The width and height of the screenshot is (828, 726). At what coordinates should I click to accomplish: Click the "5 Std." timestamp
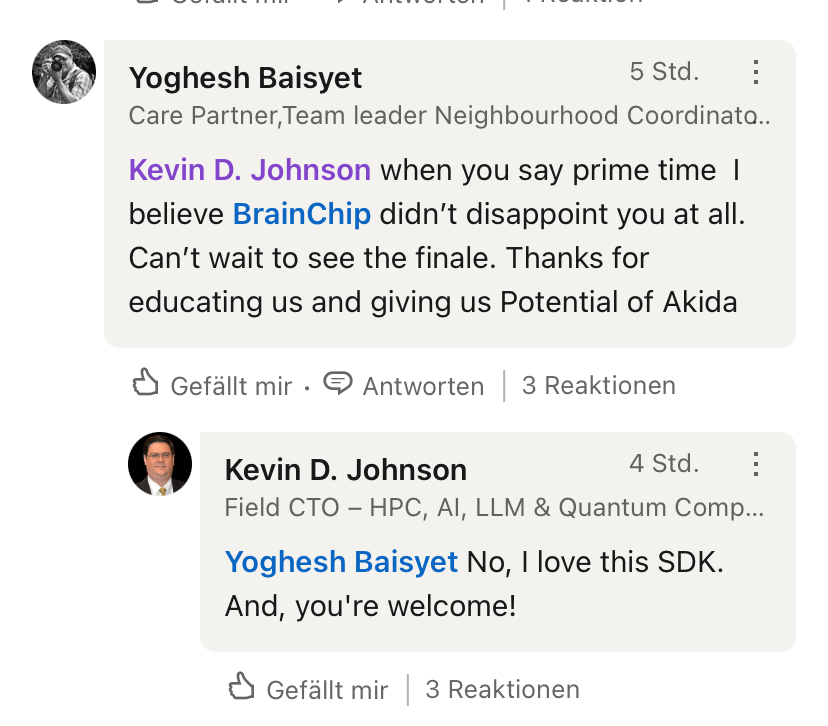tap(664, 72)
